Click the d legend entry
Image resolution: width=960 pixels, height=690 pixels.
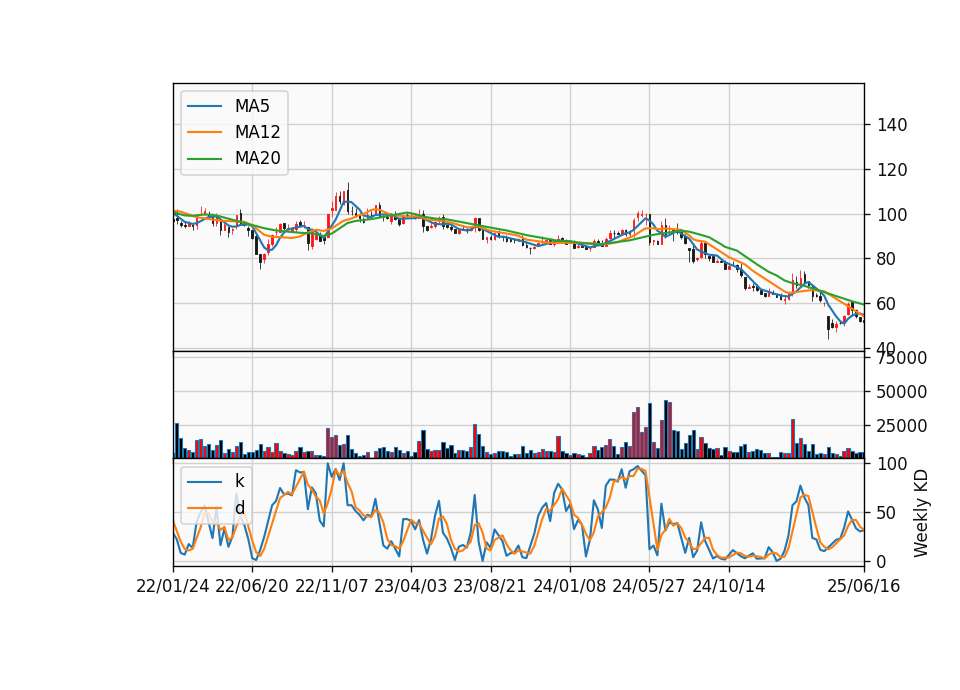[x=216, y=508]
